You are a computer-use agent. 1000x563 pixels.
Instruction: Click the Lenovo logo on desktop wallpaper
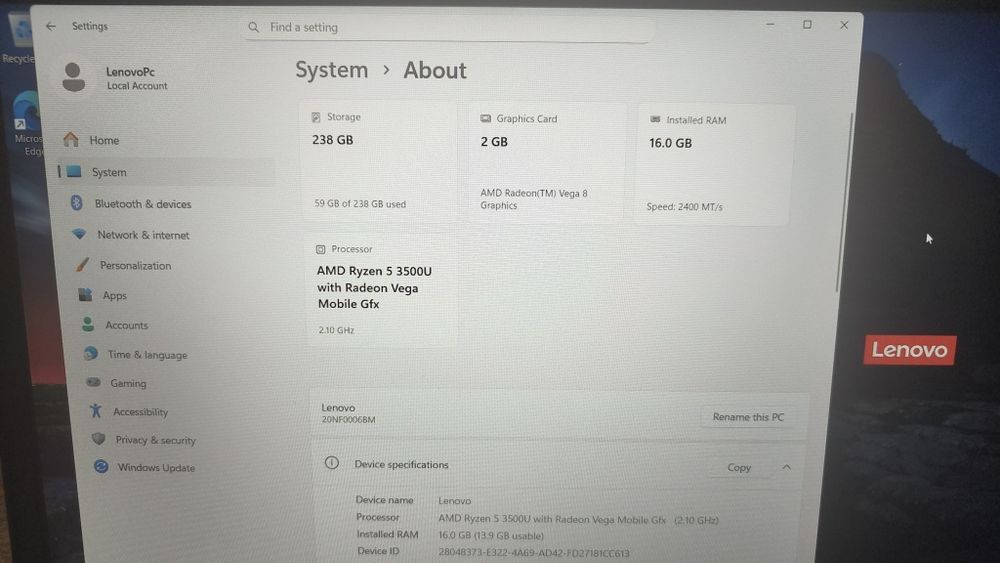[909, 350]
